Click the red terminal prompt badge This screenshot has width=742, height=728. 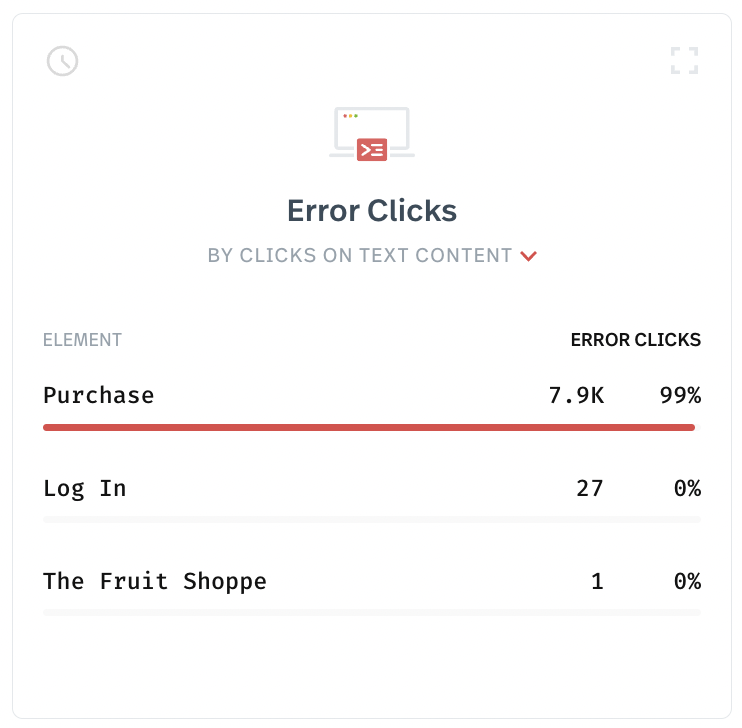click(x=372, y=150)
